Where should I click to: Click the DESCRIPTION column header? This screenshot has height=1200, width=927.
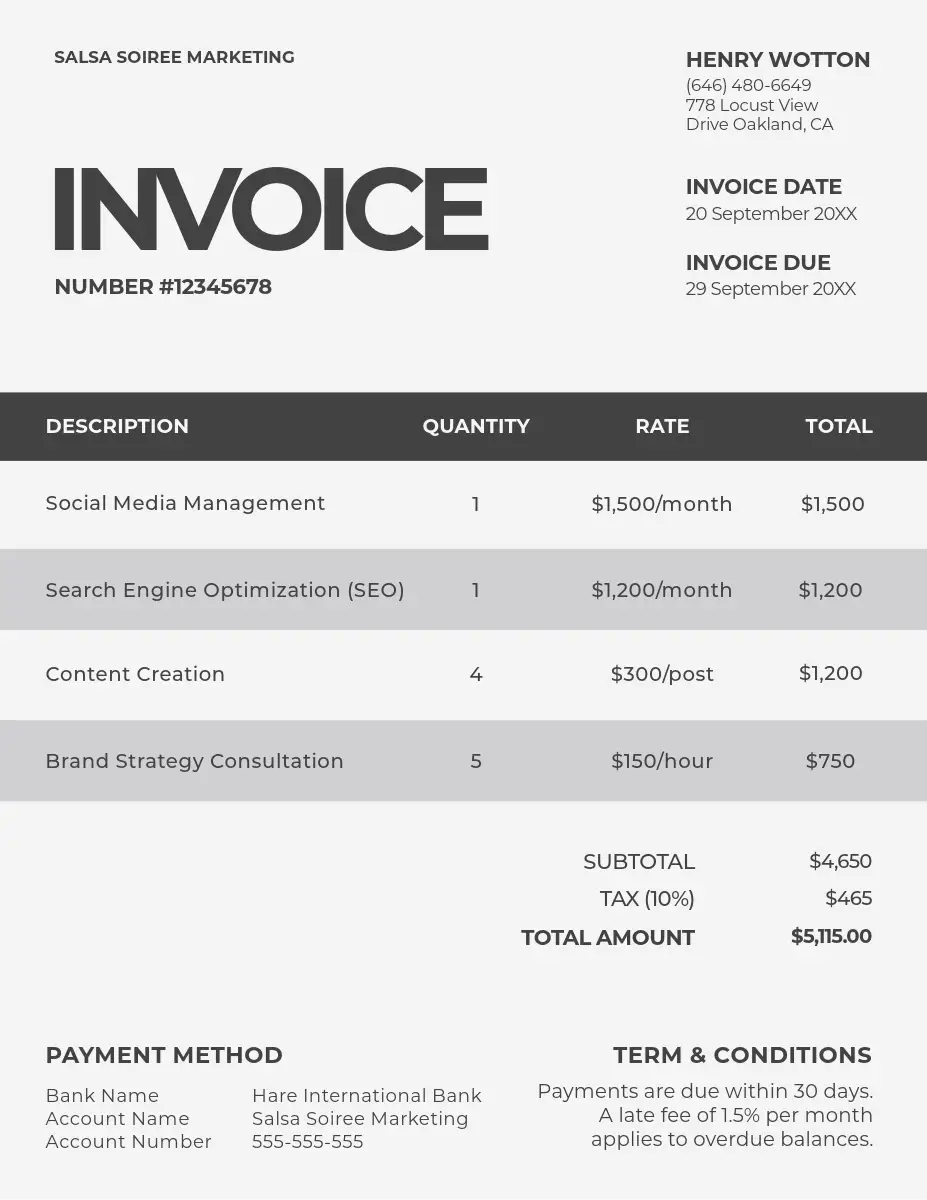(117, 427)
